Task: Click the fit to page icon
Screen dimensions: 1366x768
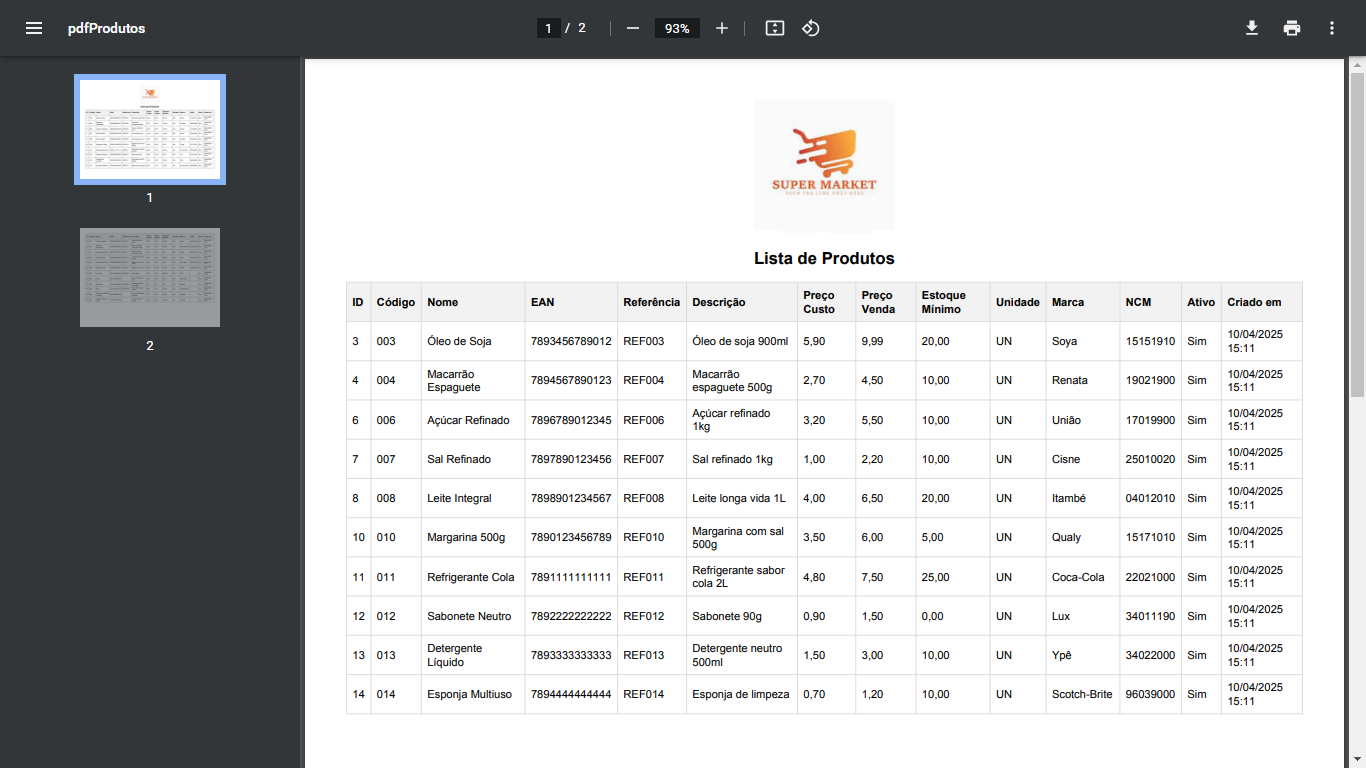Action: (775, 28)
